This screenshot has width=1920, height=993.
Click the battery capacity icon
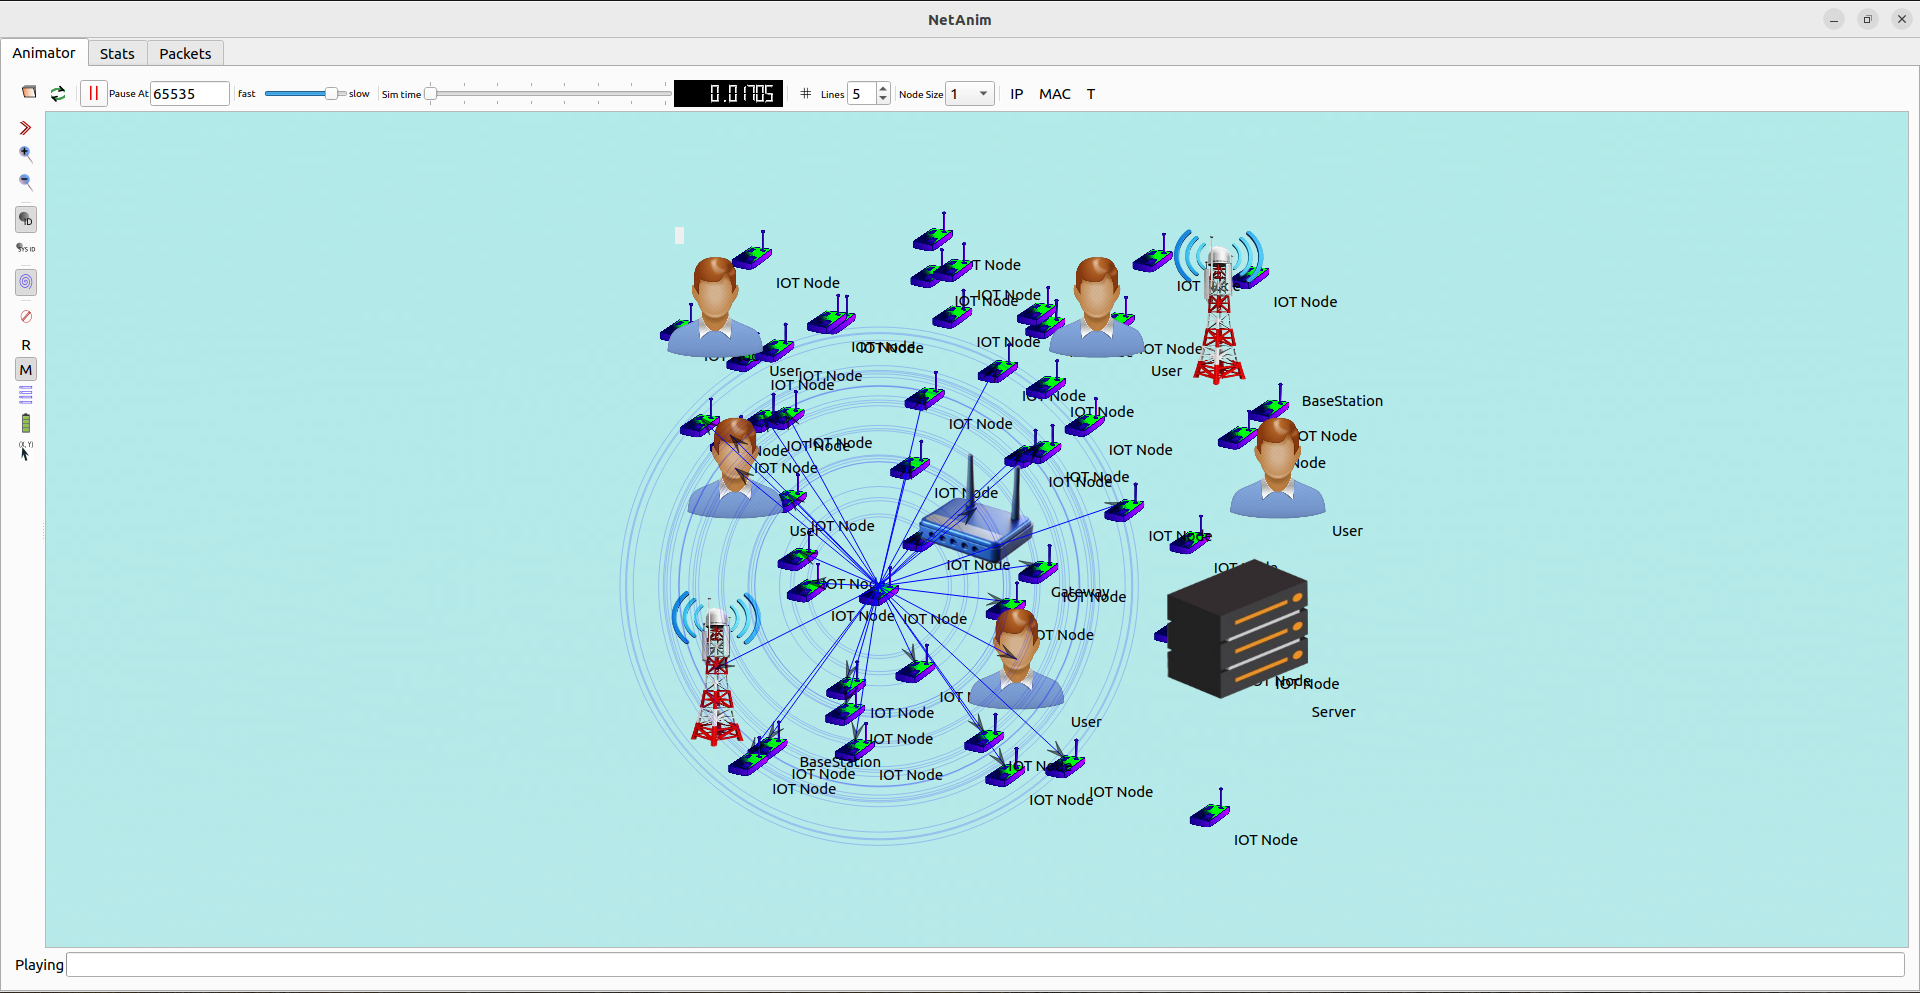[26, 423]
